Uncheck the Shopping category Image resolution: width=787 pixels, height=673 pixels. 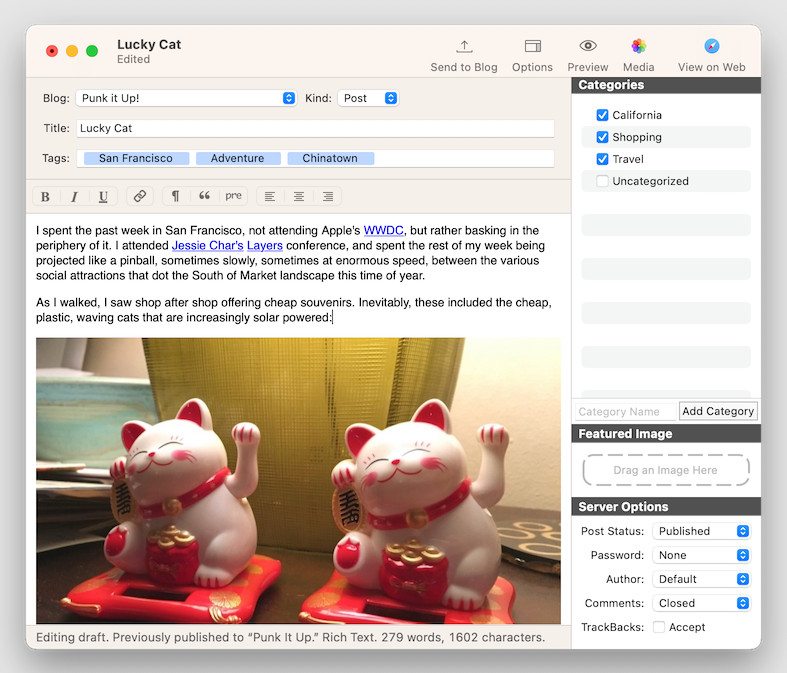602,137
